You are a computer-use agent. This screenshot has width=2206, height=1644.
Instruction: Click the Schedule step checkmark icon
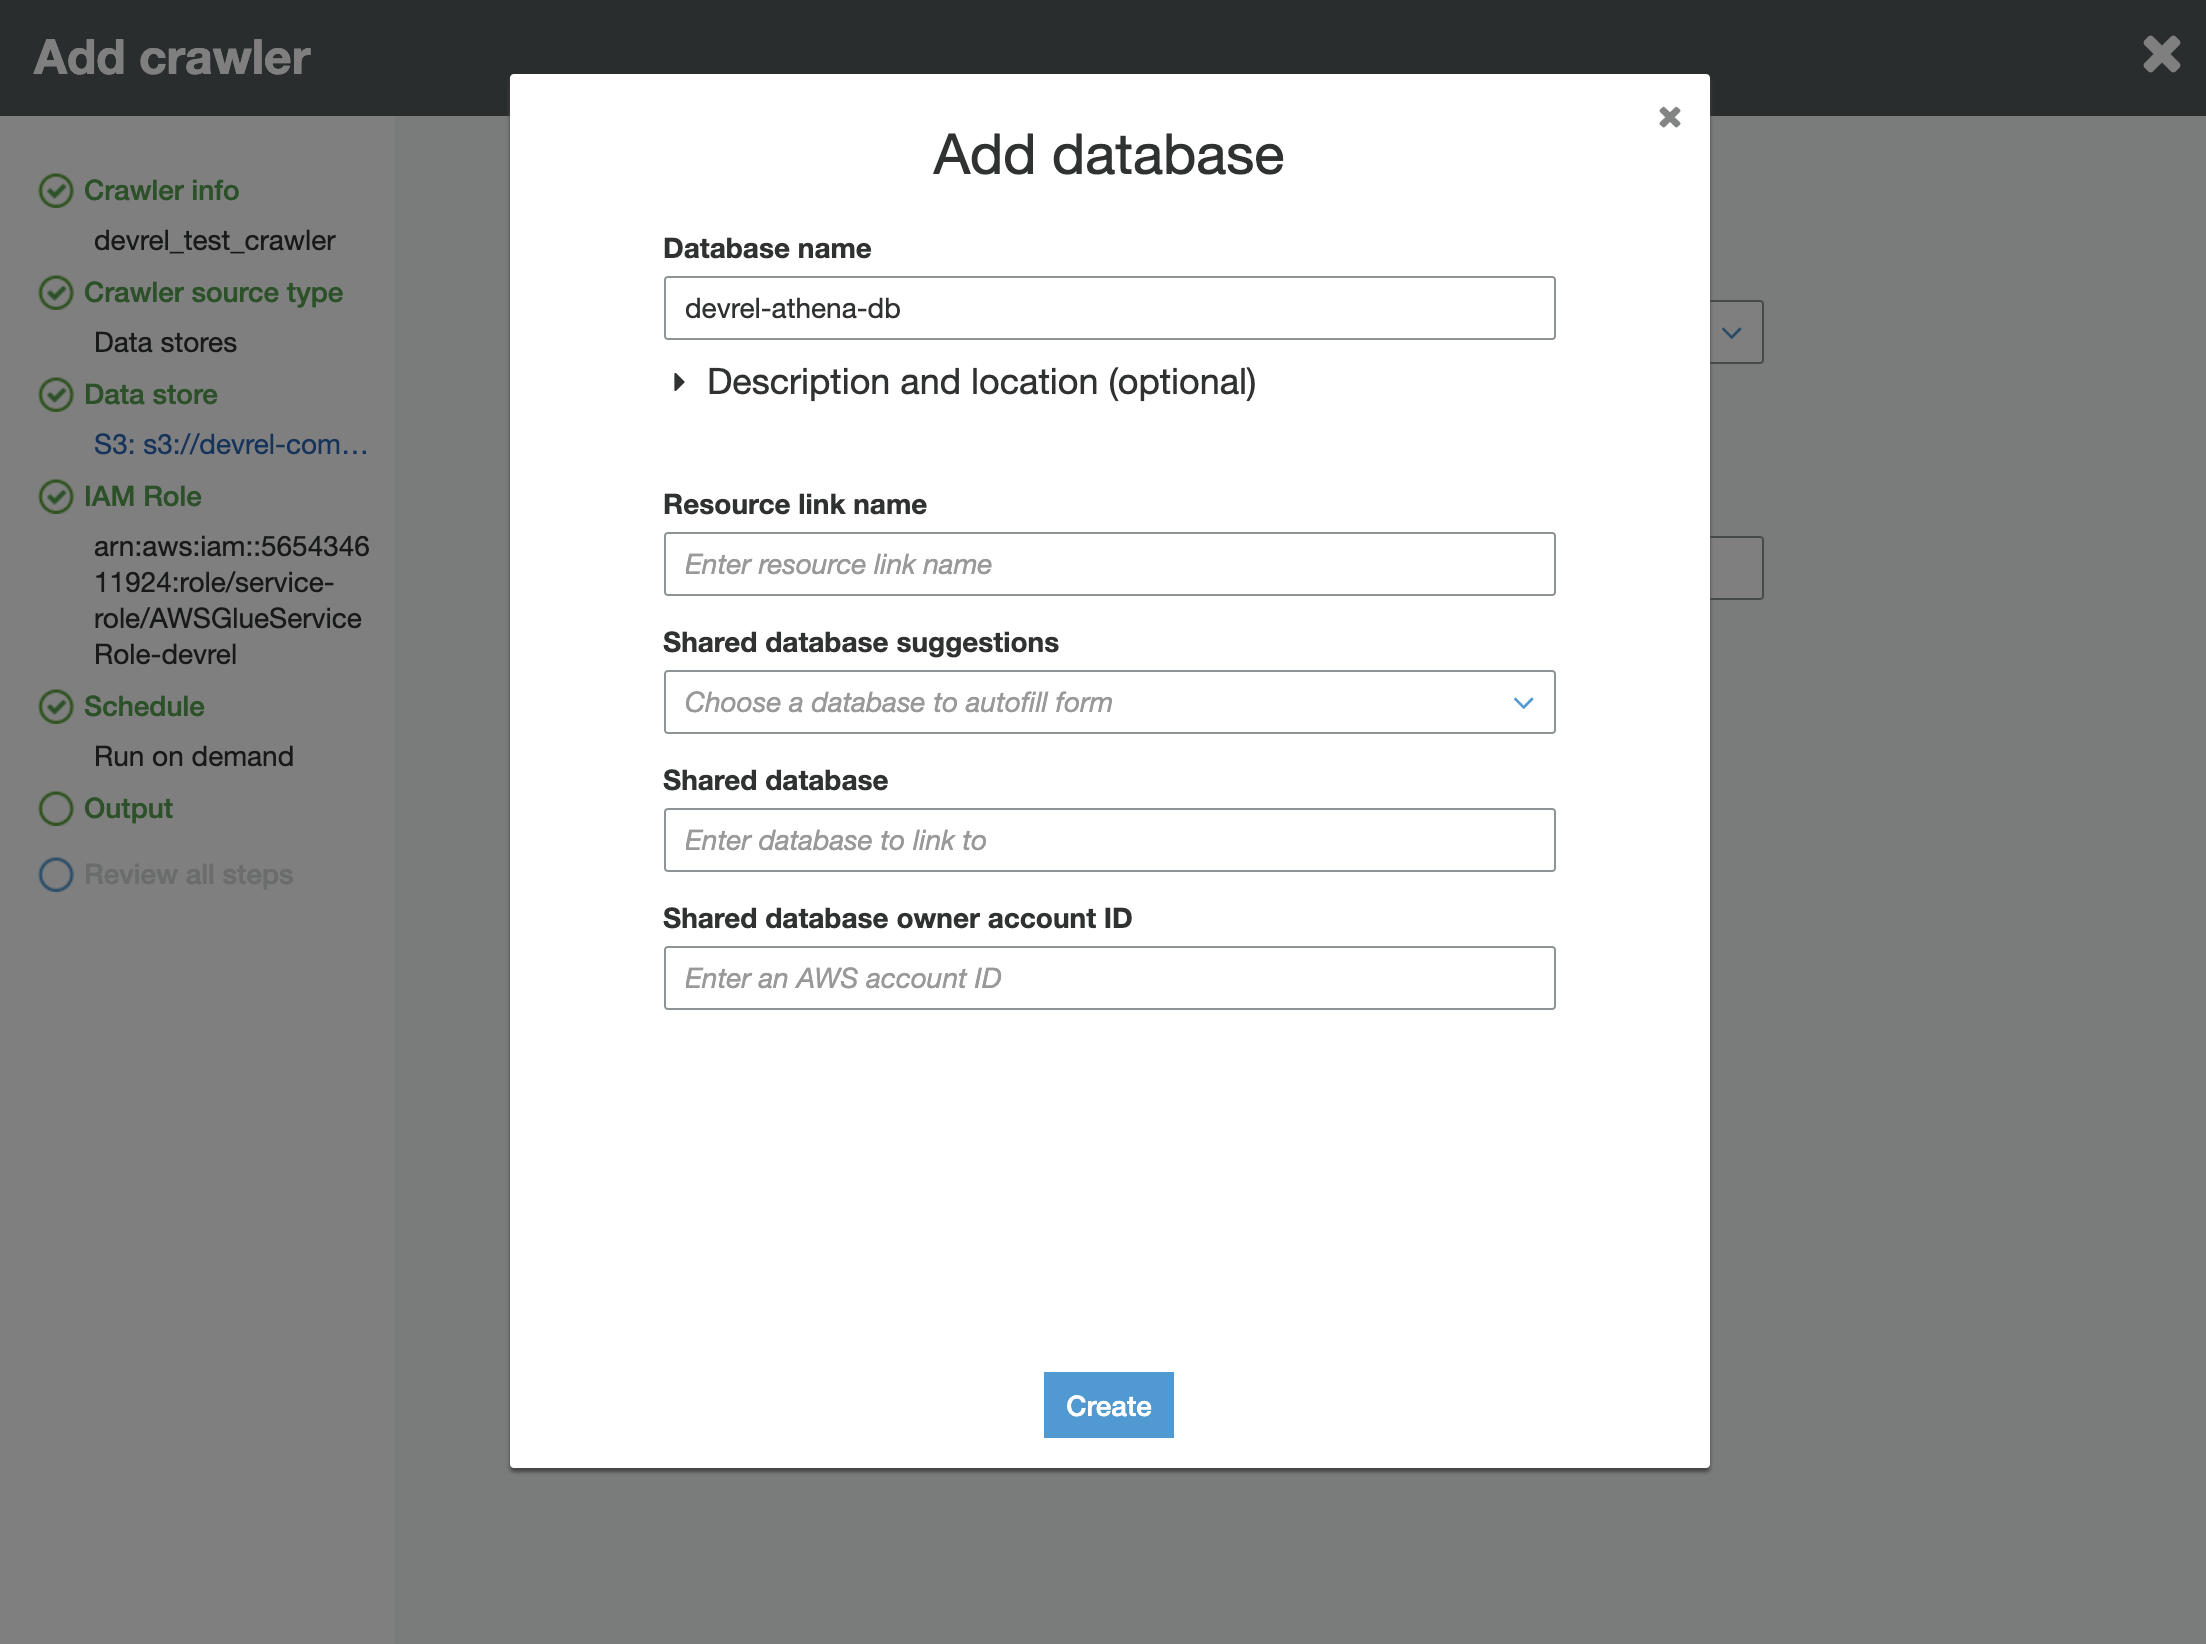(x=56, y=706)
